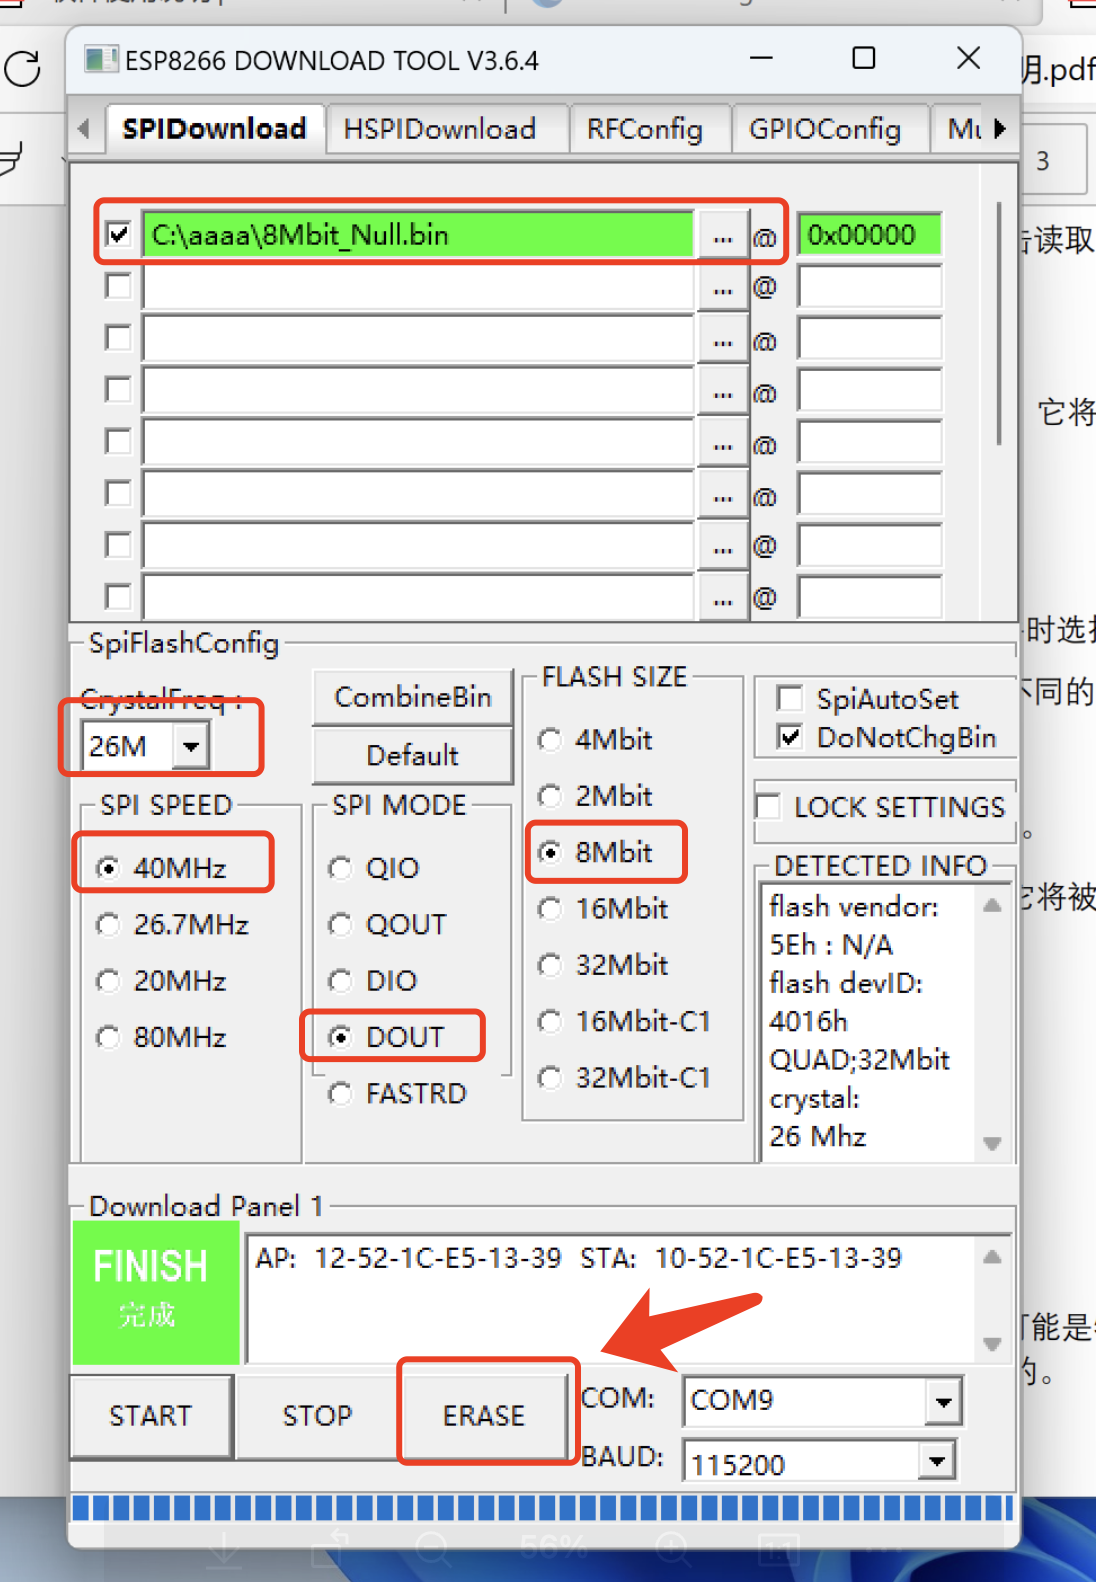Click the file list vertical scrollbar
This screenshot has height=1582, width=1096.
998,325
